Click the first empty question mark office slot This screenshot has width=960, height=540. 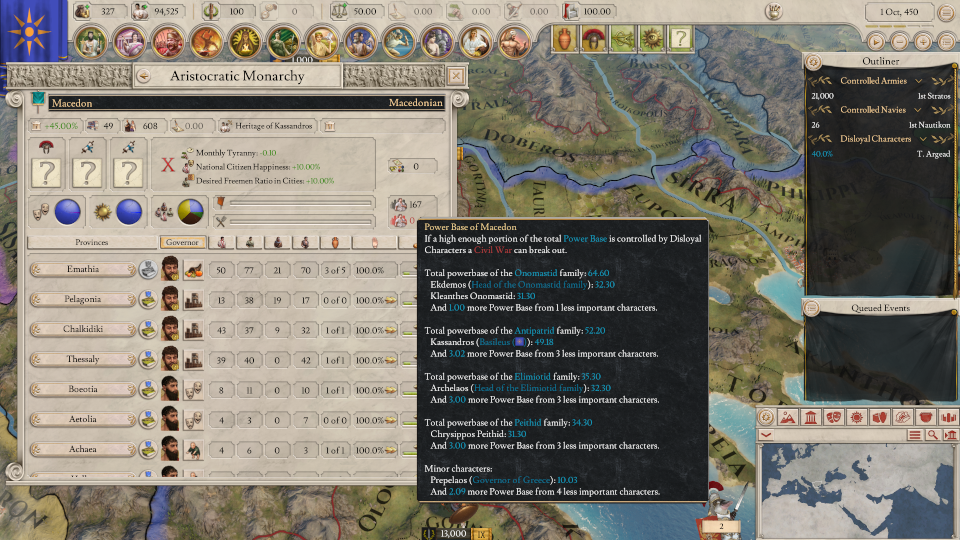point(46,173)
